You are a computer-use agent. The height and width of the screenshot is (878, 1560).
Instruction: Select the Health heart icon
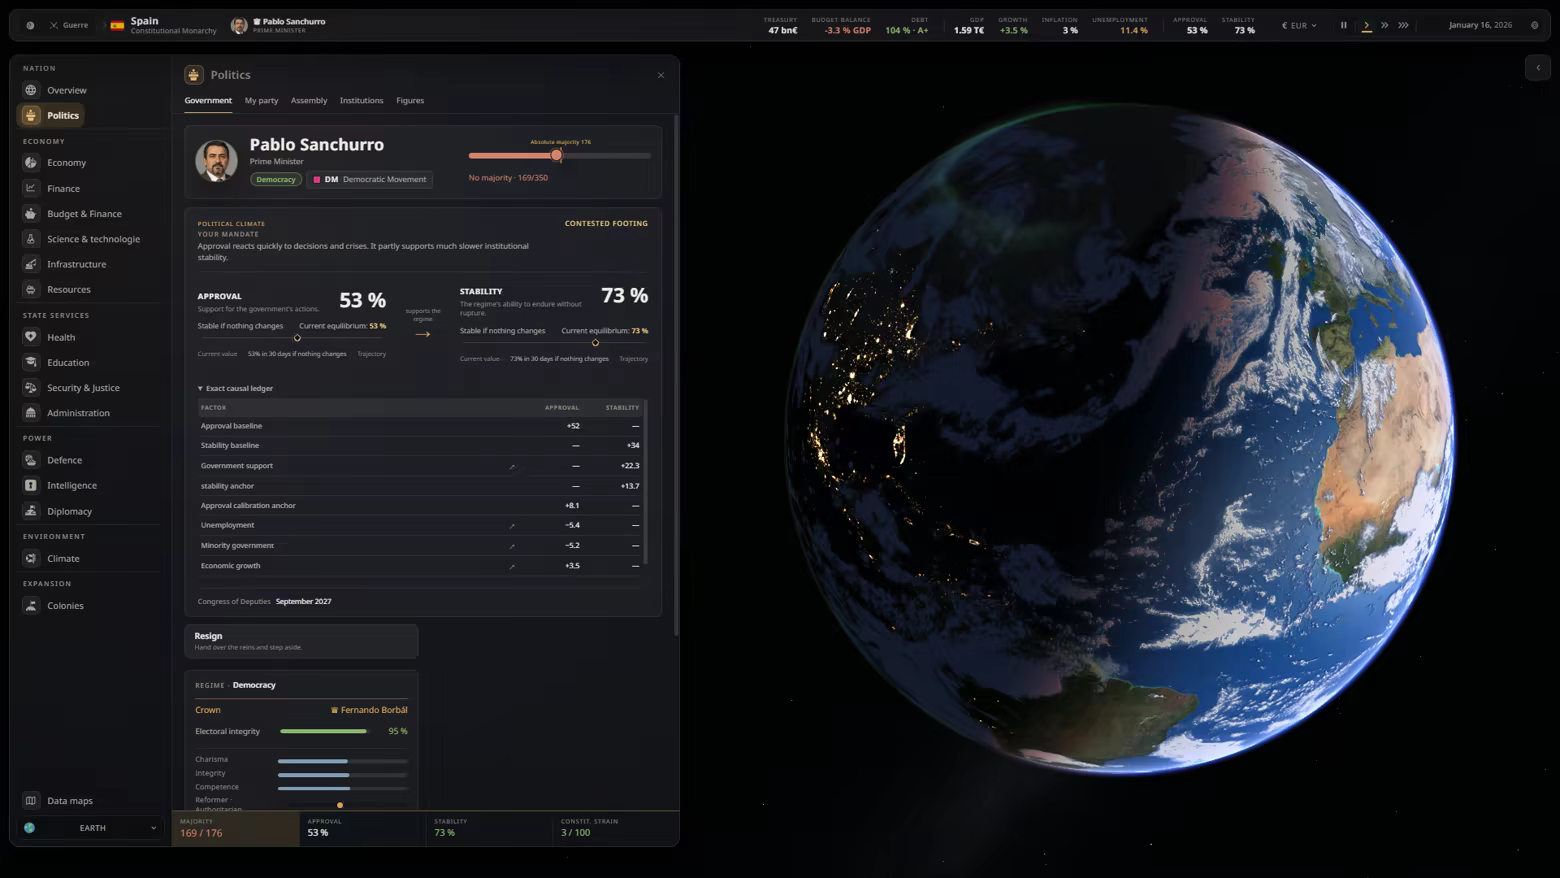tap(31, 337)
